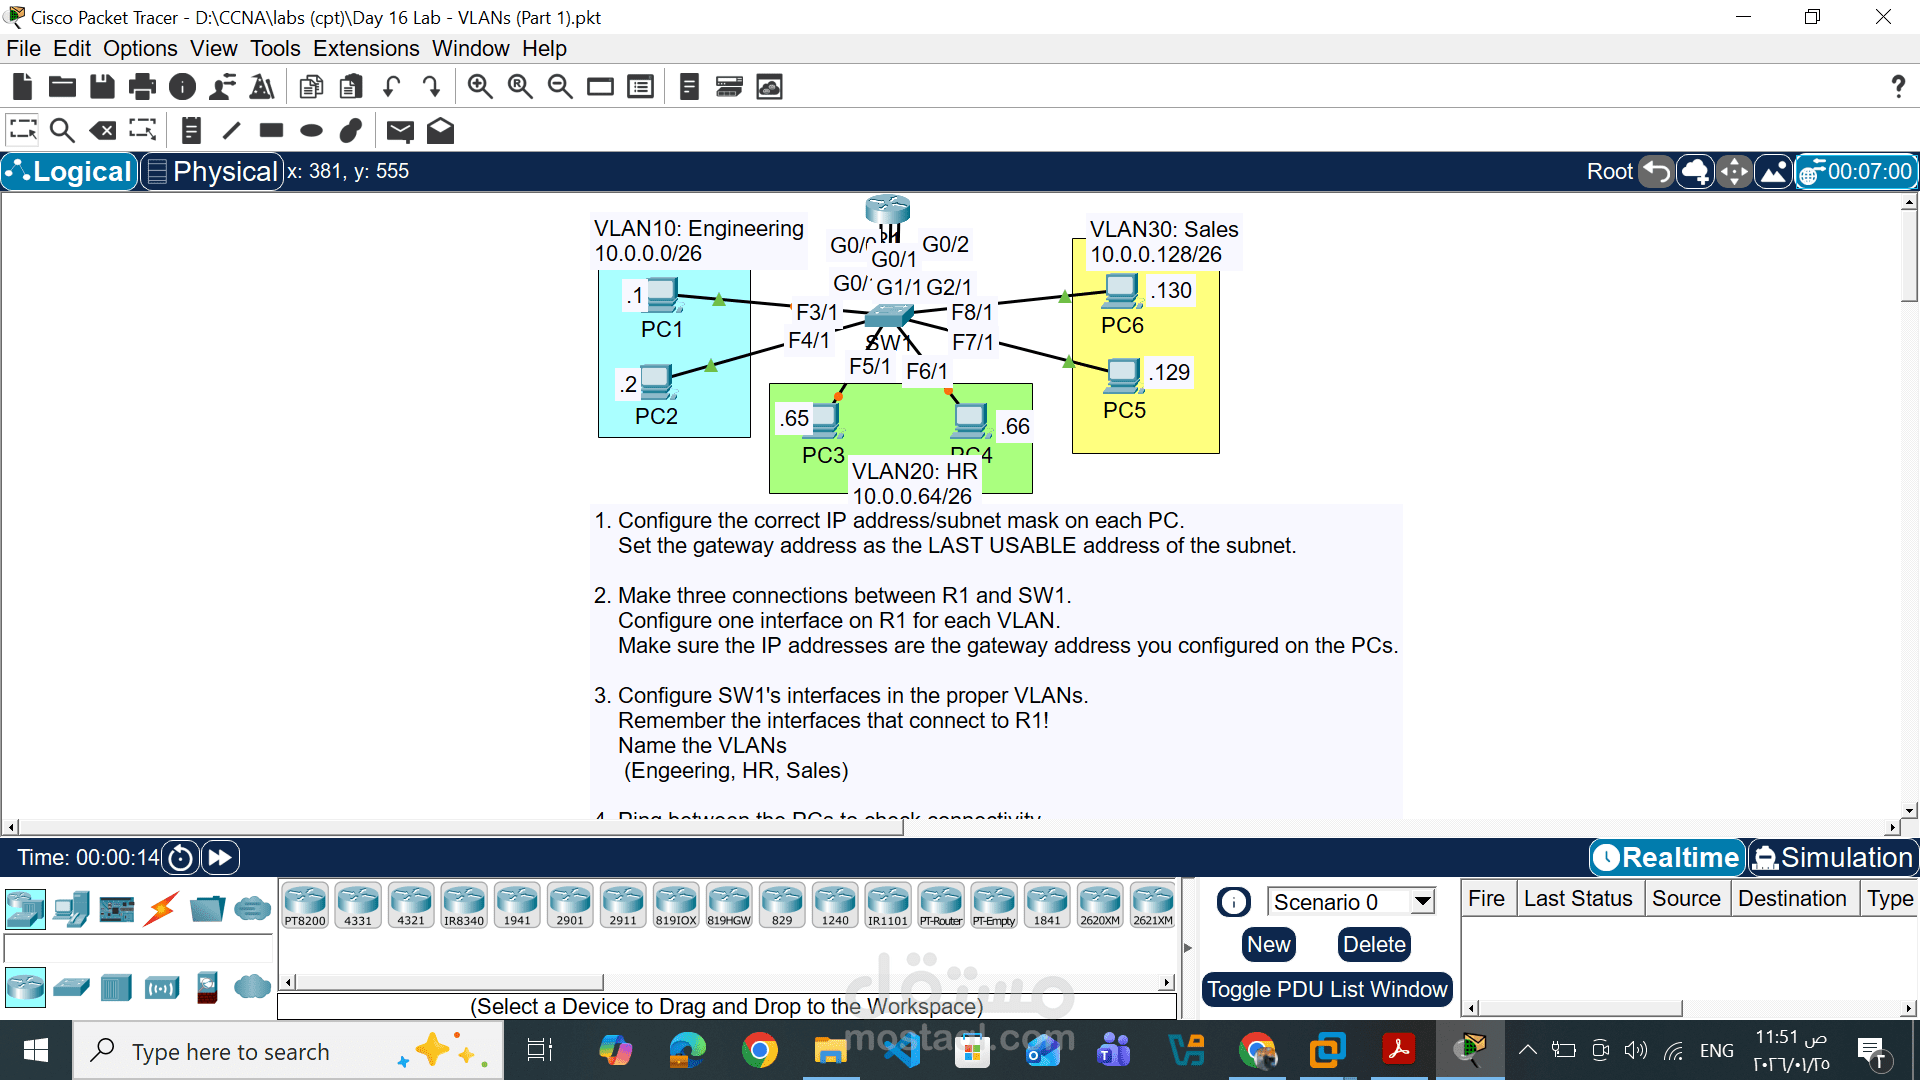
Task: Open the Extensions menu
Action: (x=365, y=48)
